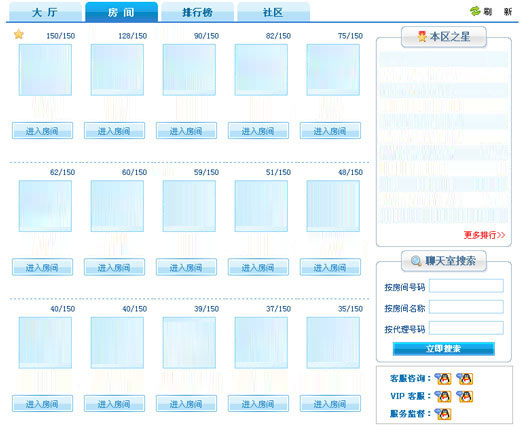The width and height of the screenshot is (528, 435).
Task: Click the green refresh icon
Action: 475,11
